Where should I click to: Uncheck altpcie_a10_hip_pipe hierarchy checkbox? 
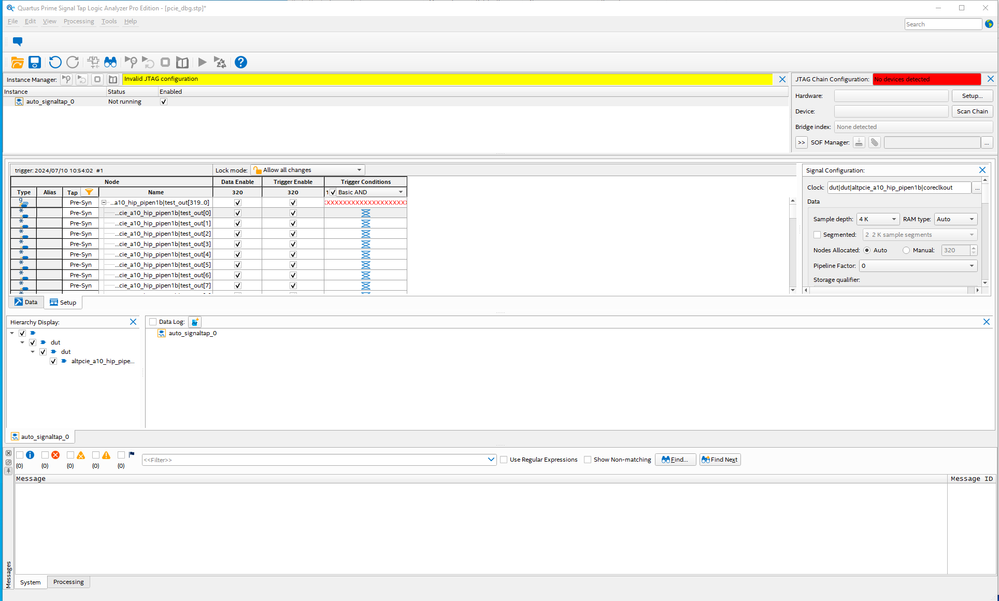coord(54,361)
